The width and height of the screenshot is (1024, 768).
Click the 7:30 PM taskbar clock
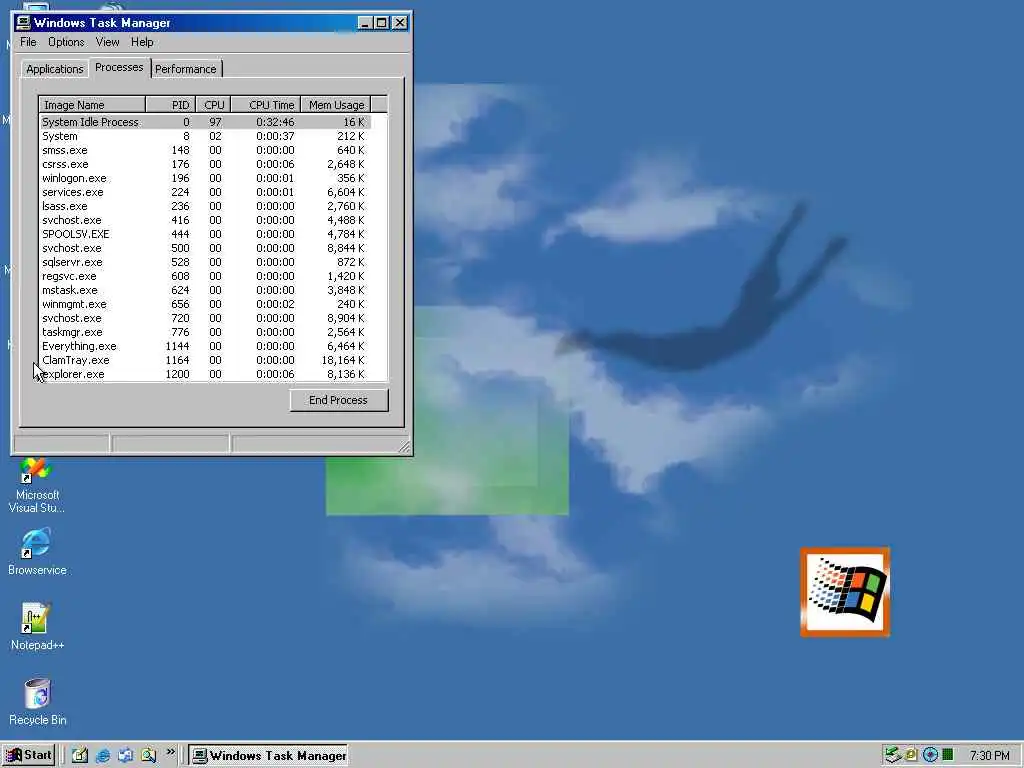point(989,756)
